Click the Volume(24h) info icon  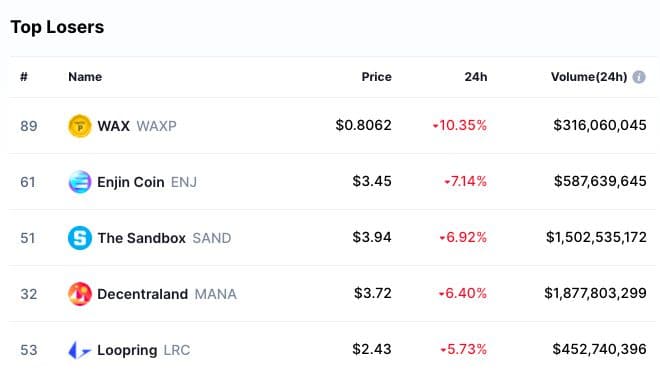[639, 77]
